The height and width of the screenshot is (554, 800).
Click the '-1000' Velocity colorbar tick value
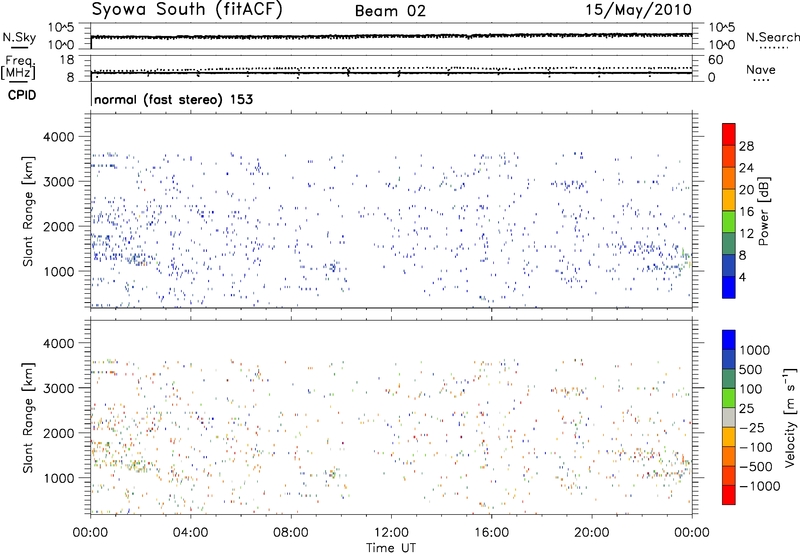point(760,486)
